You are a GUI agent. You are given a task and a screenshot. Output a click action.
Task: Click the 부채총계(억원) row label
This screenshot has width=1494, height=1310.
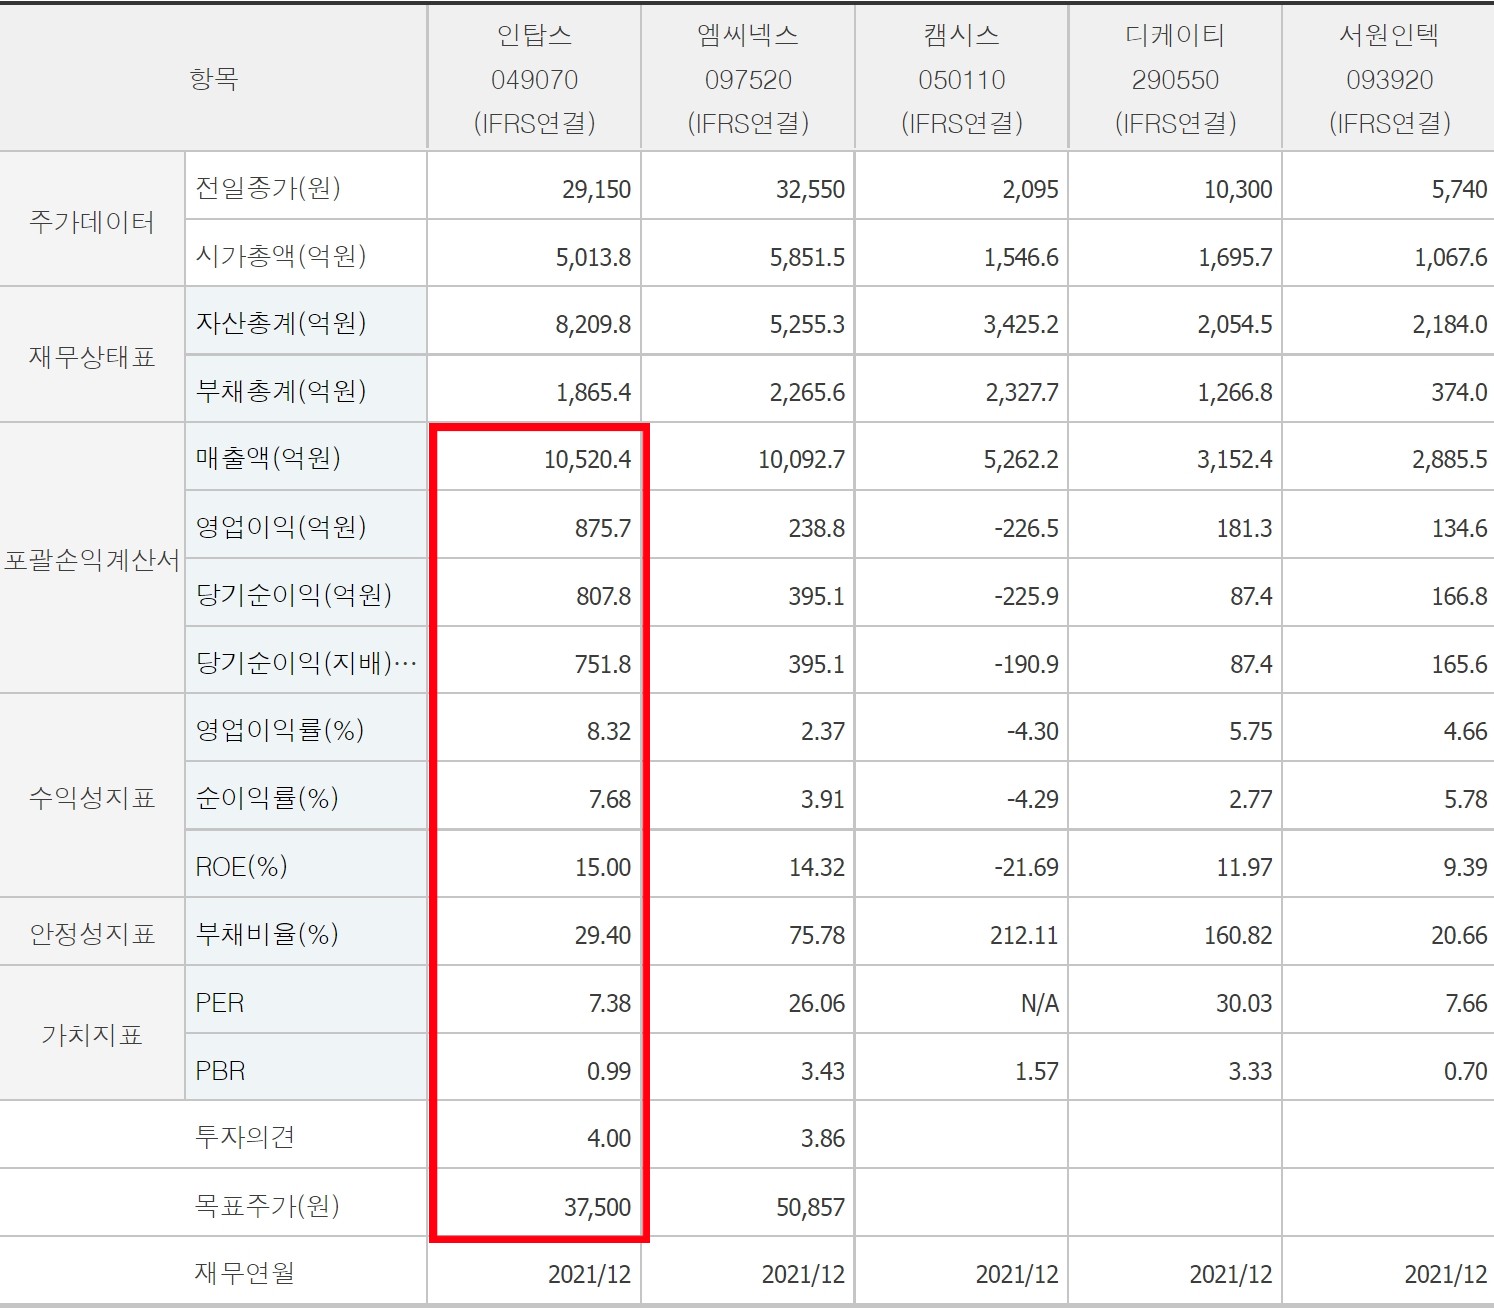click(281, 391)
